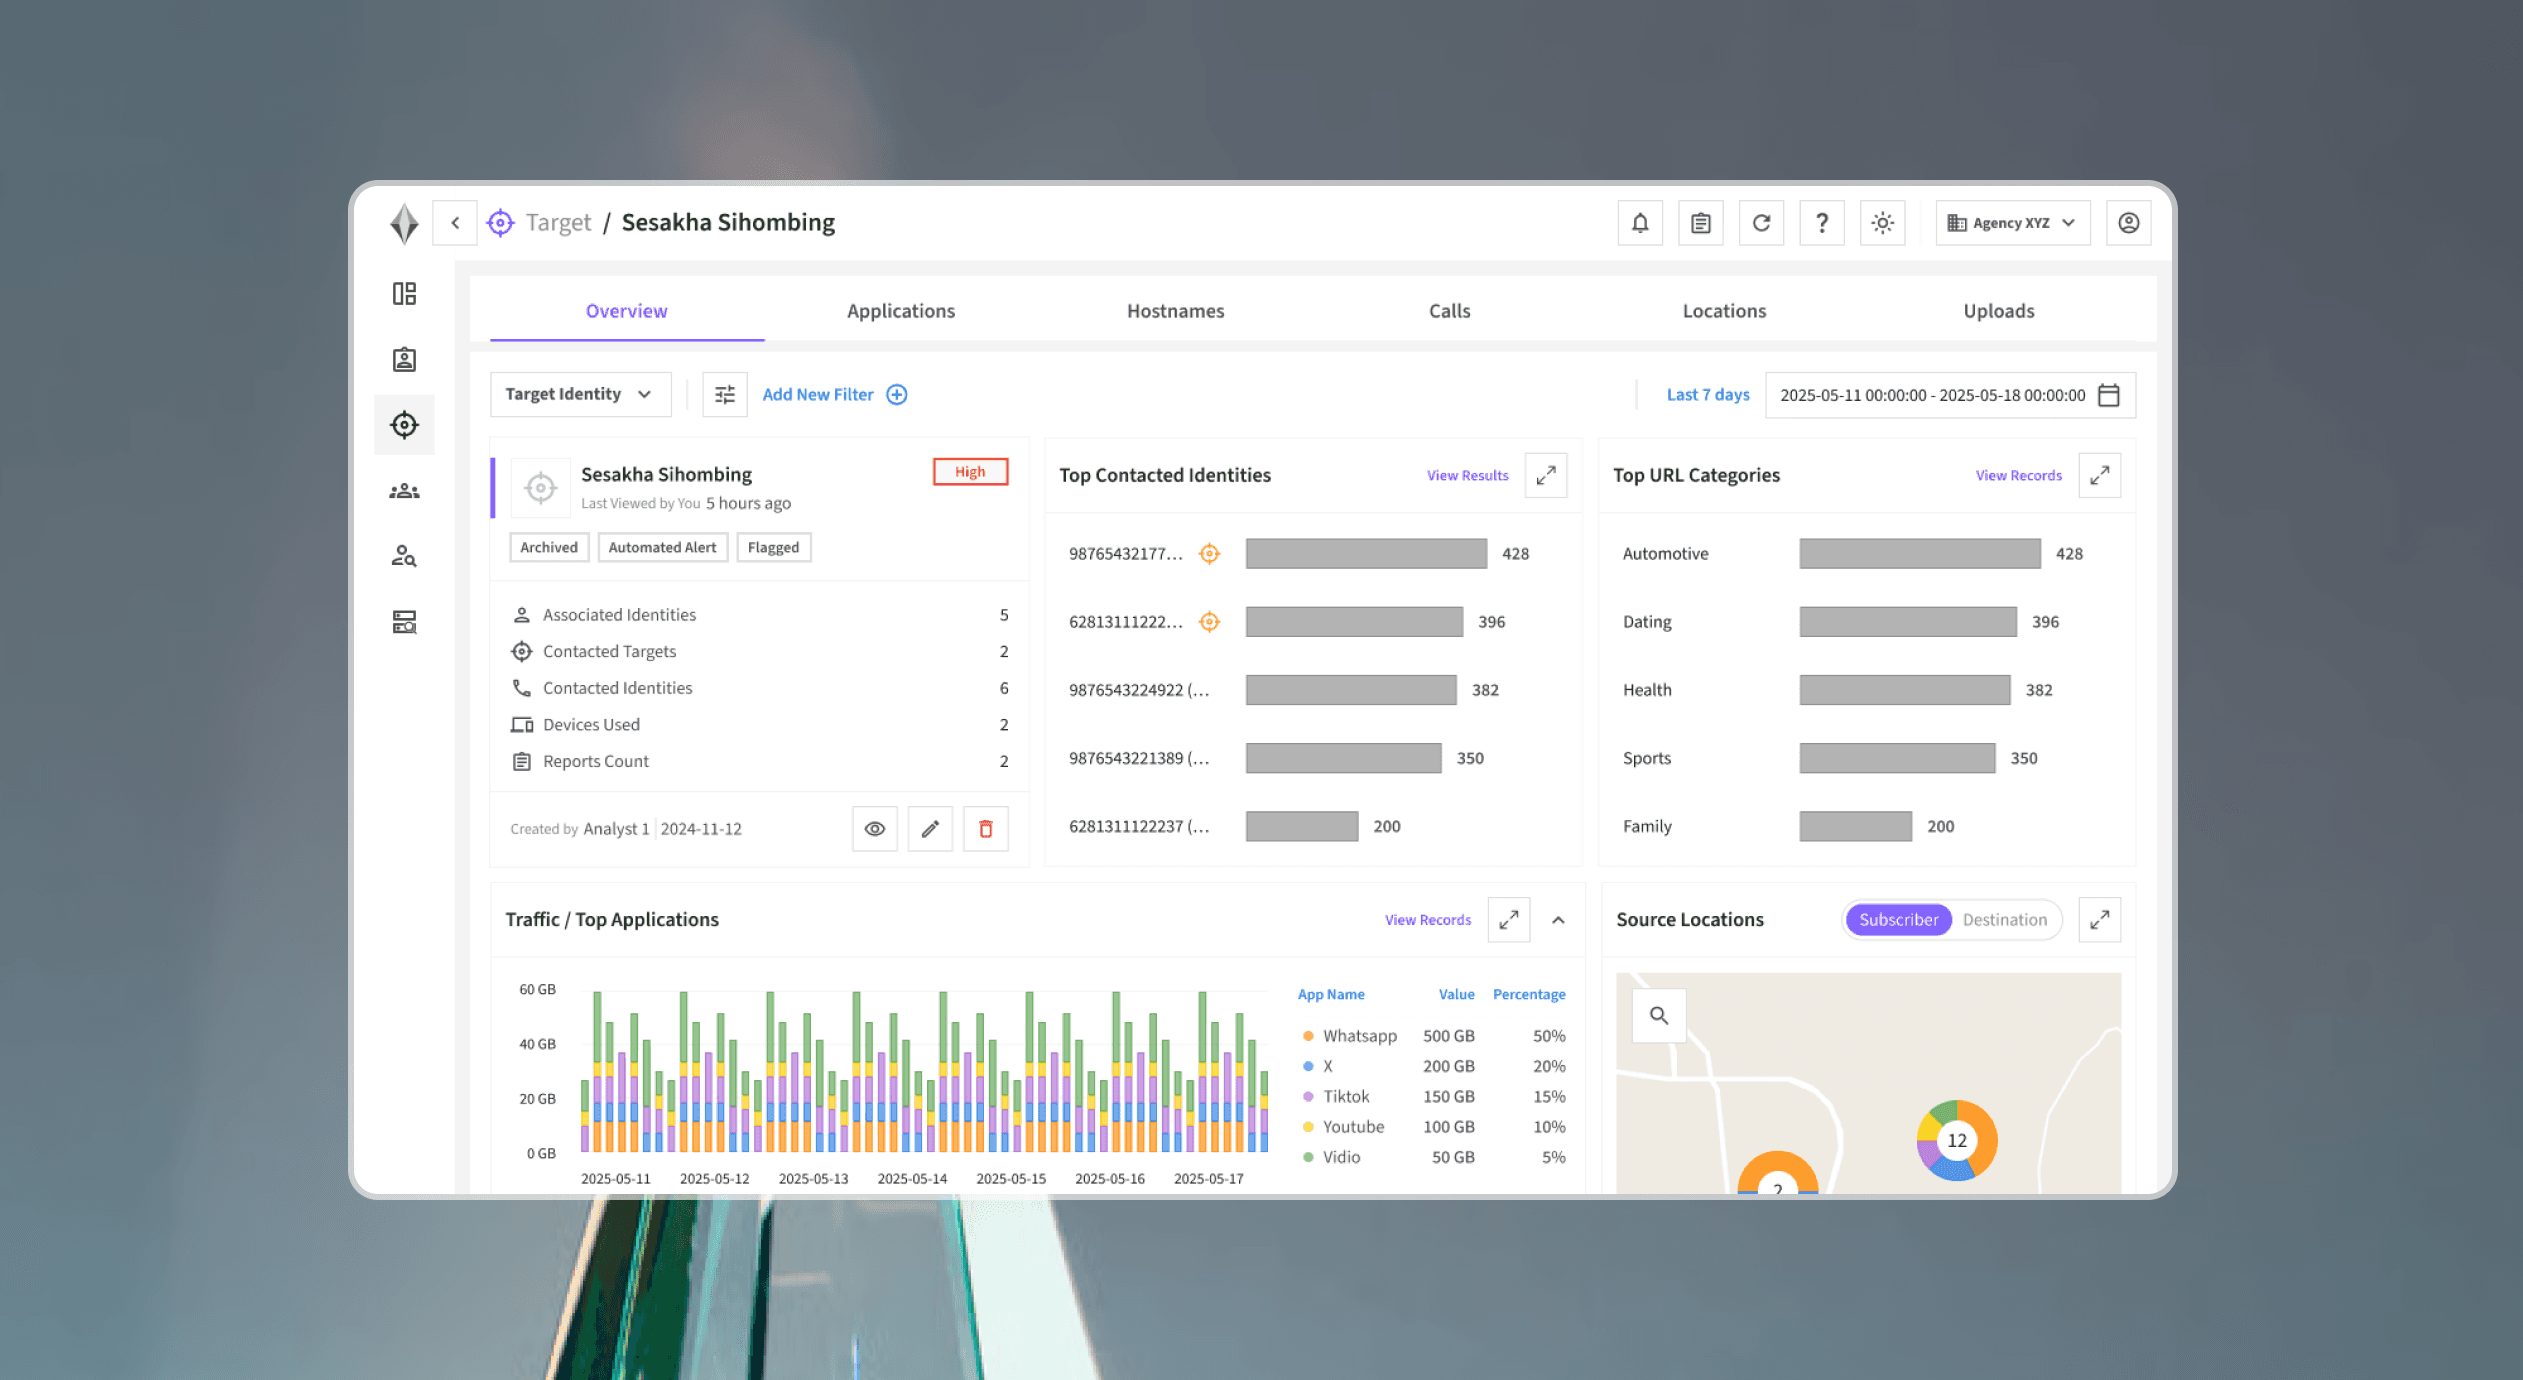The width and height of the screenshot is (2523, 1380).
Task: Click the Automotive category bar
Action: (x=1920, y=553)
